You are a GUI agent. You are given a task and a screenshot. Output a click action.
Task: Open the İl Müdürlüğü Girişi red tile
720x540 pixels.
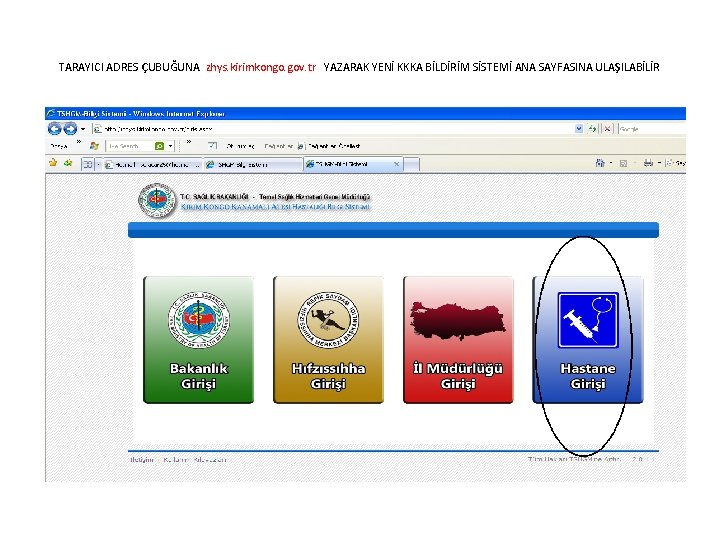point(458,340)
